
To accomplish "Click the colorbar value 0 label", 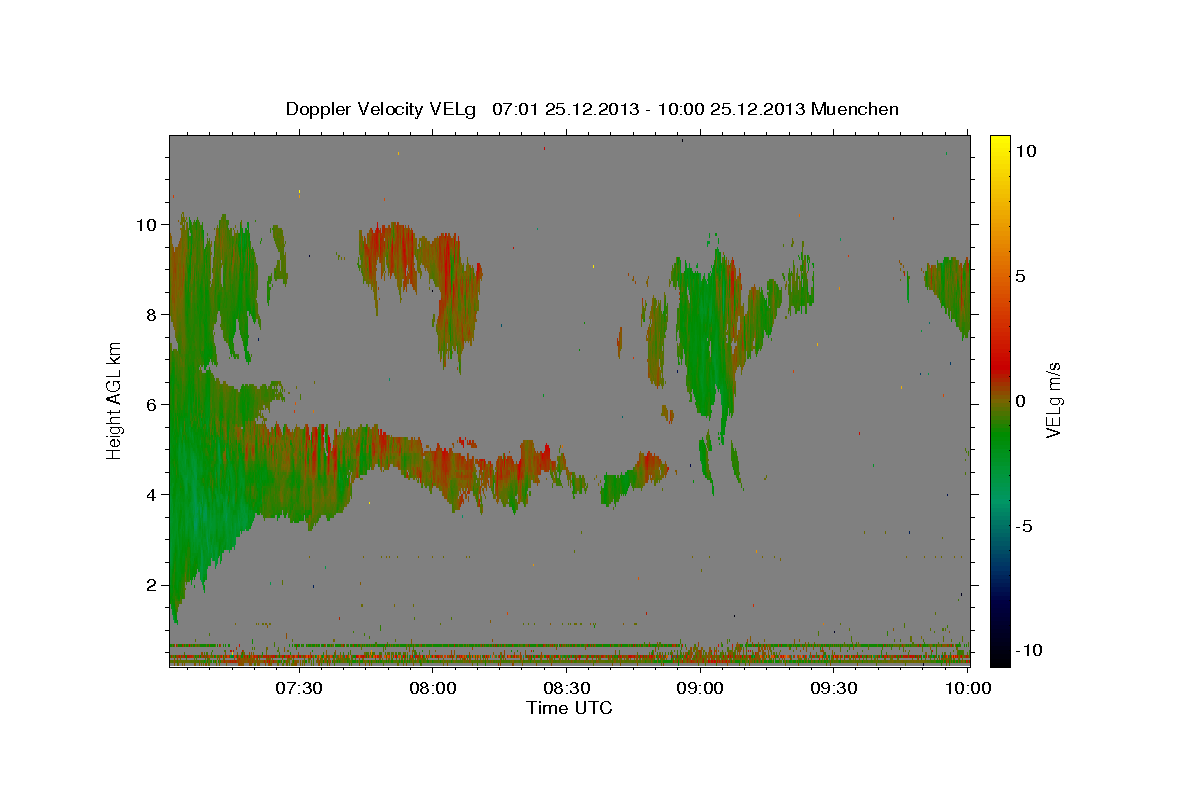I will pyautogui.click(x=1020, y=401).
